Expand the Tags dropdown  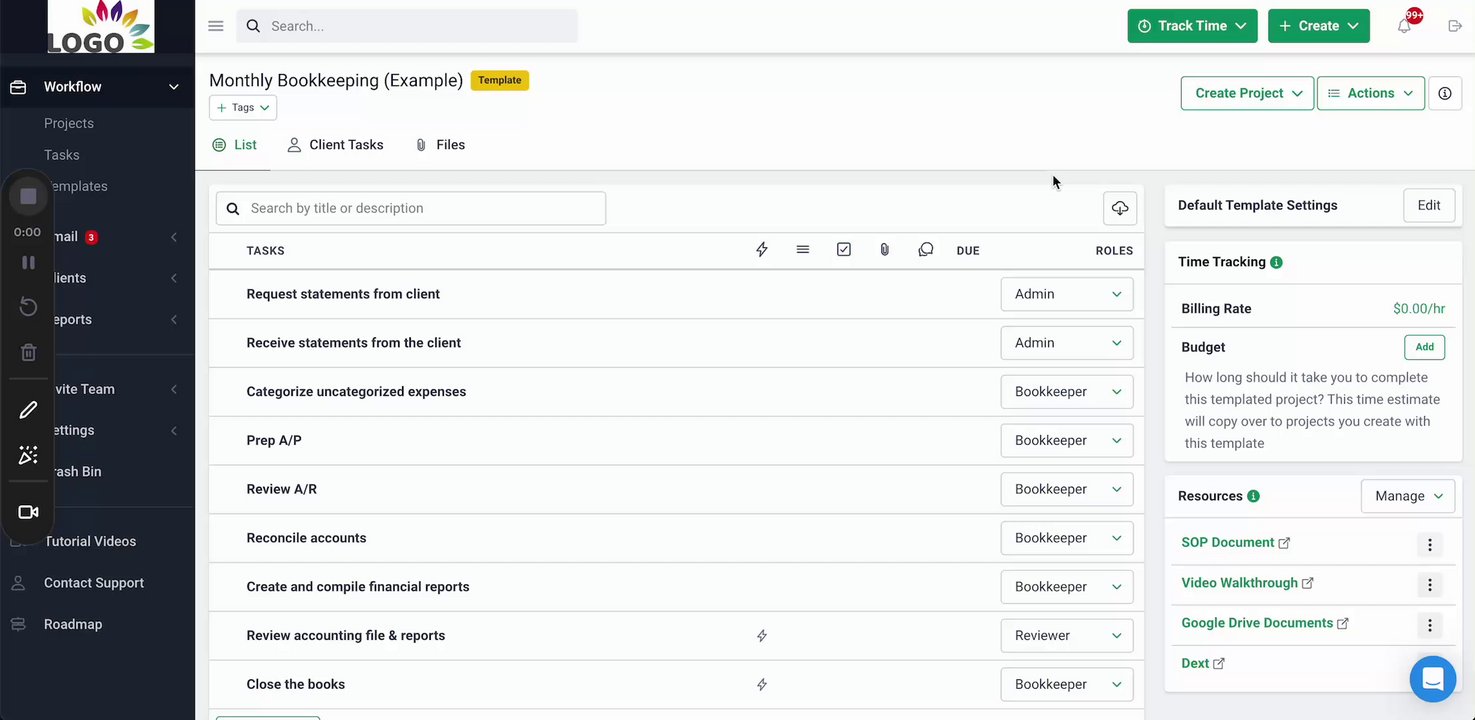point(243,107)
